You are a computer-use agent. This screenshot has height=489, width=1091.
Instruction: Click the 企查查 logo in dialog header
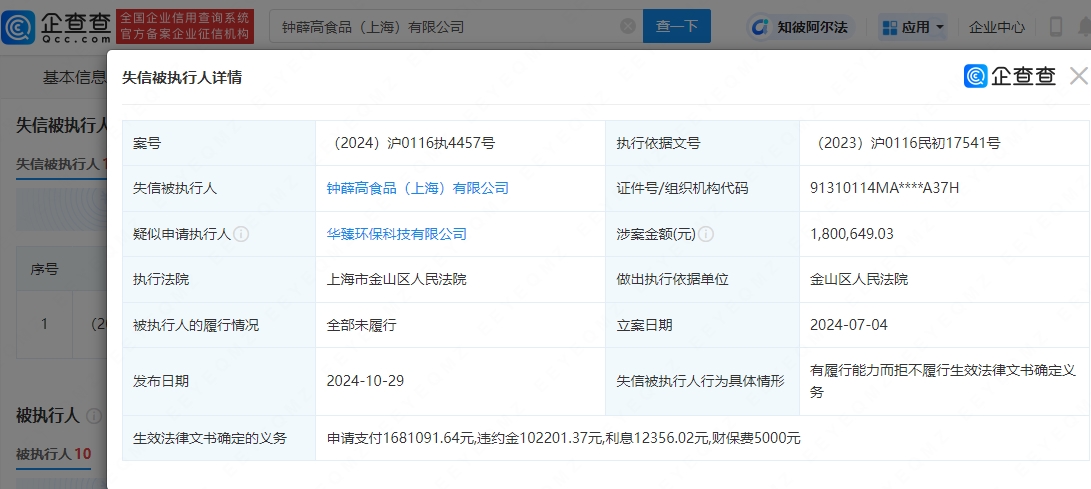click(1010, 76)
